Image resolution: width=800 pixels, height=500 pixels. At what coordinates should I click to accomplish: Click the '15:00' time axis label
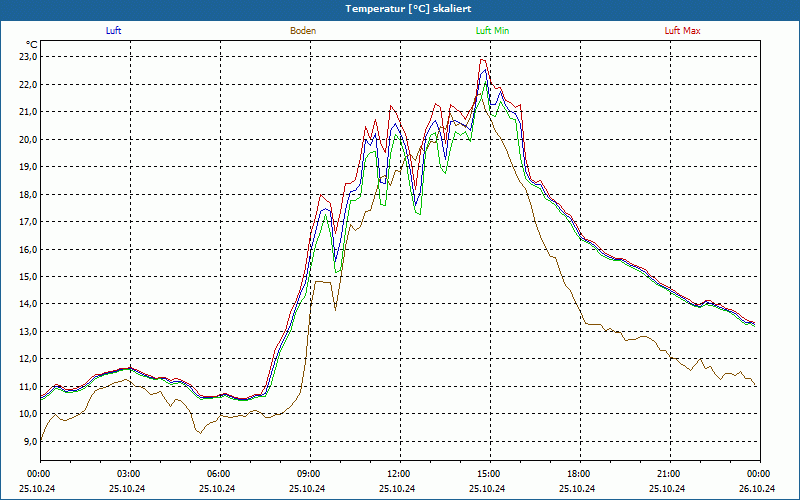click(489, 474)
